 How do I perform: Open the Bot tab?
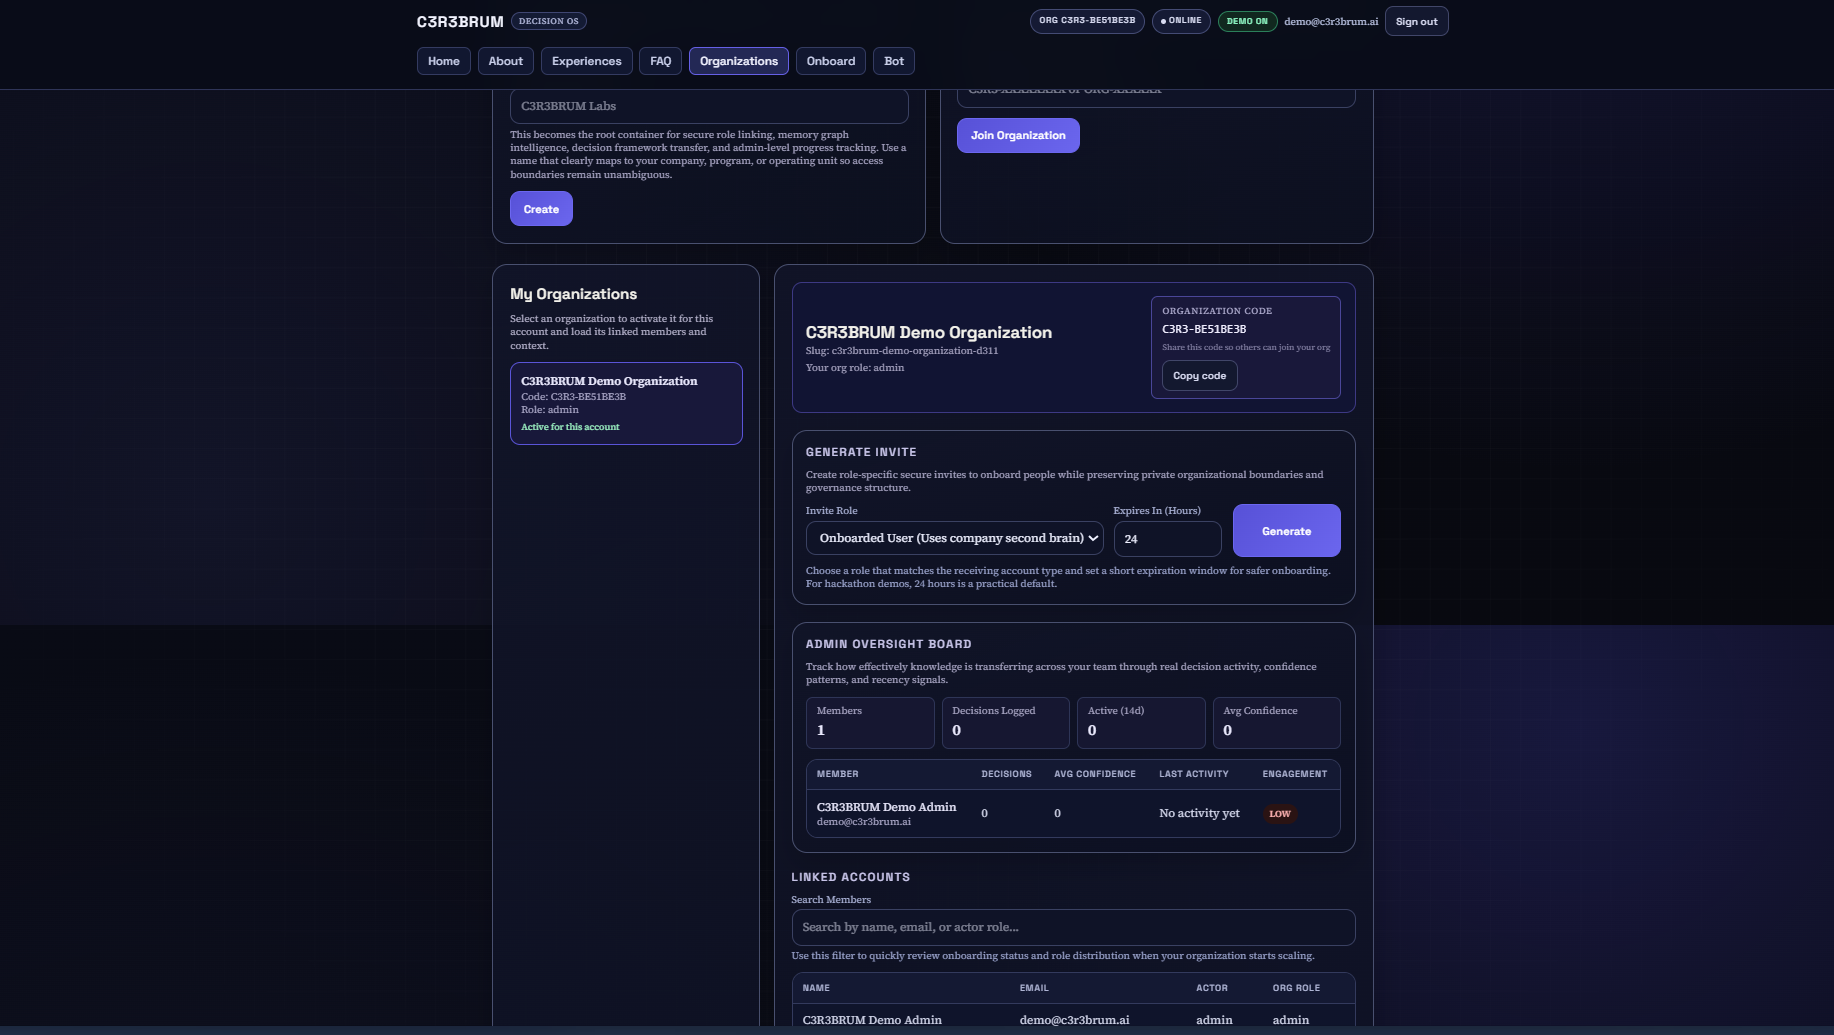(894, 61)
